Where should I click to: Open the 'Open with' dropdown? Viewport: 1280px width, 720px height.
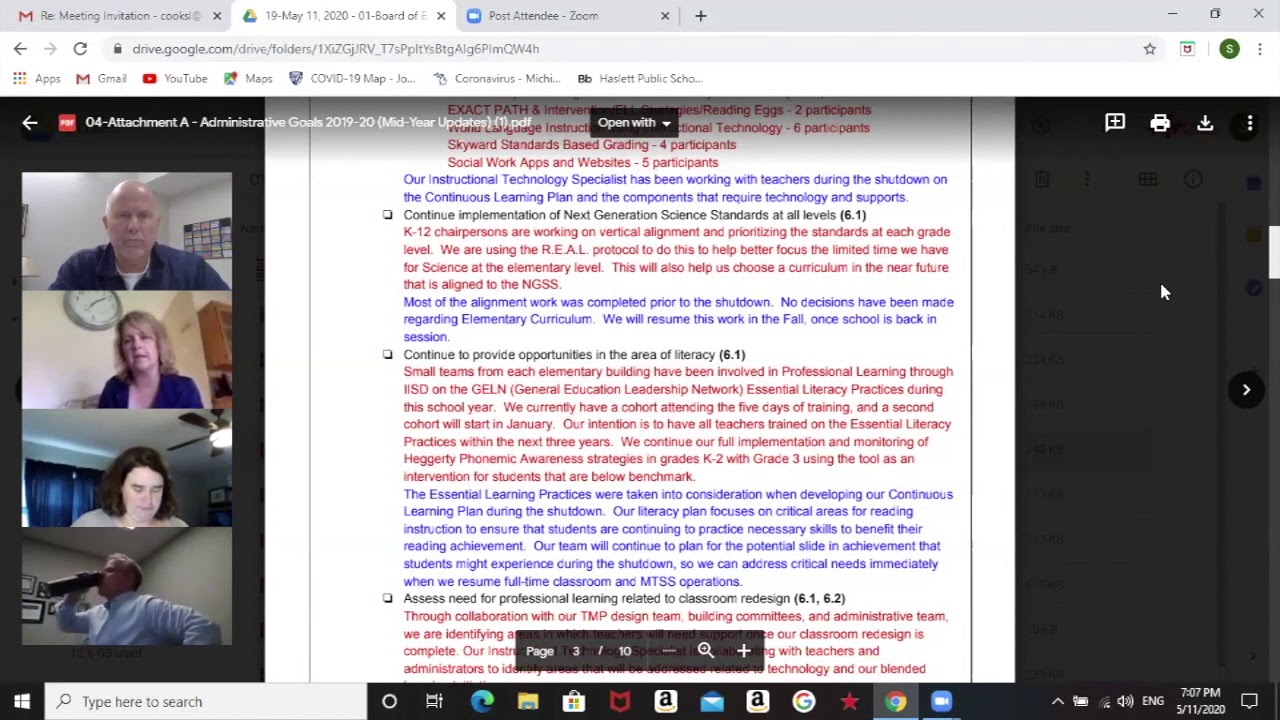[x=634, y=123]
